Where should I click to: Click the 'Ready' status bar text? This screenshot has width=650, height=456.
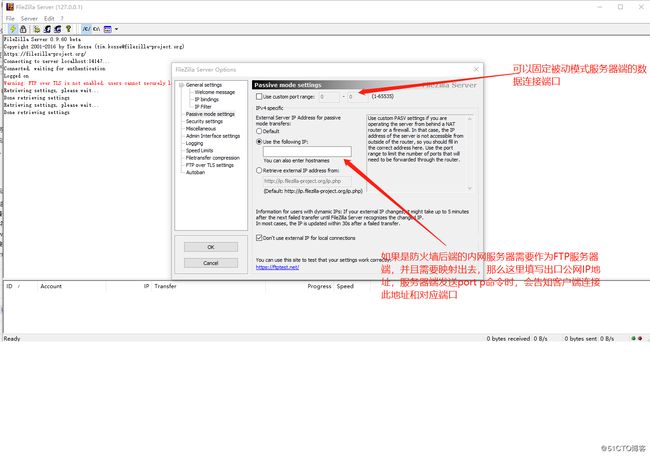pos(12,339)
